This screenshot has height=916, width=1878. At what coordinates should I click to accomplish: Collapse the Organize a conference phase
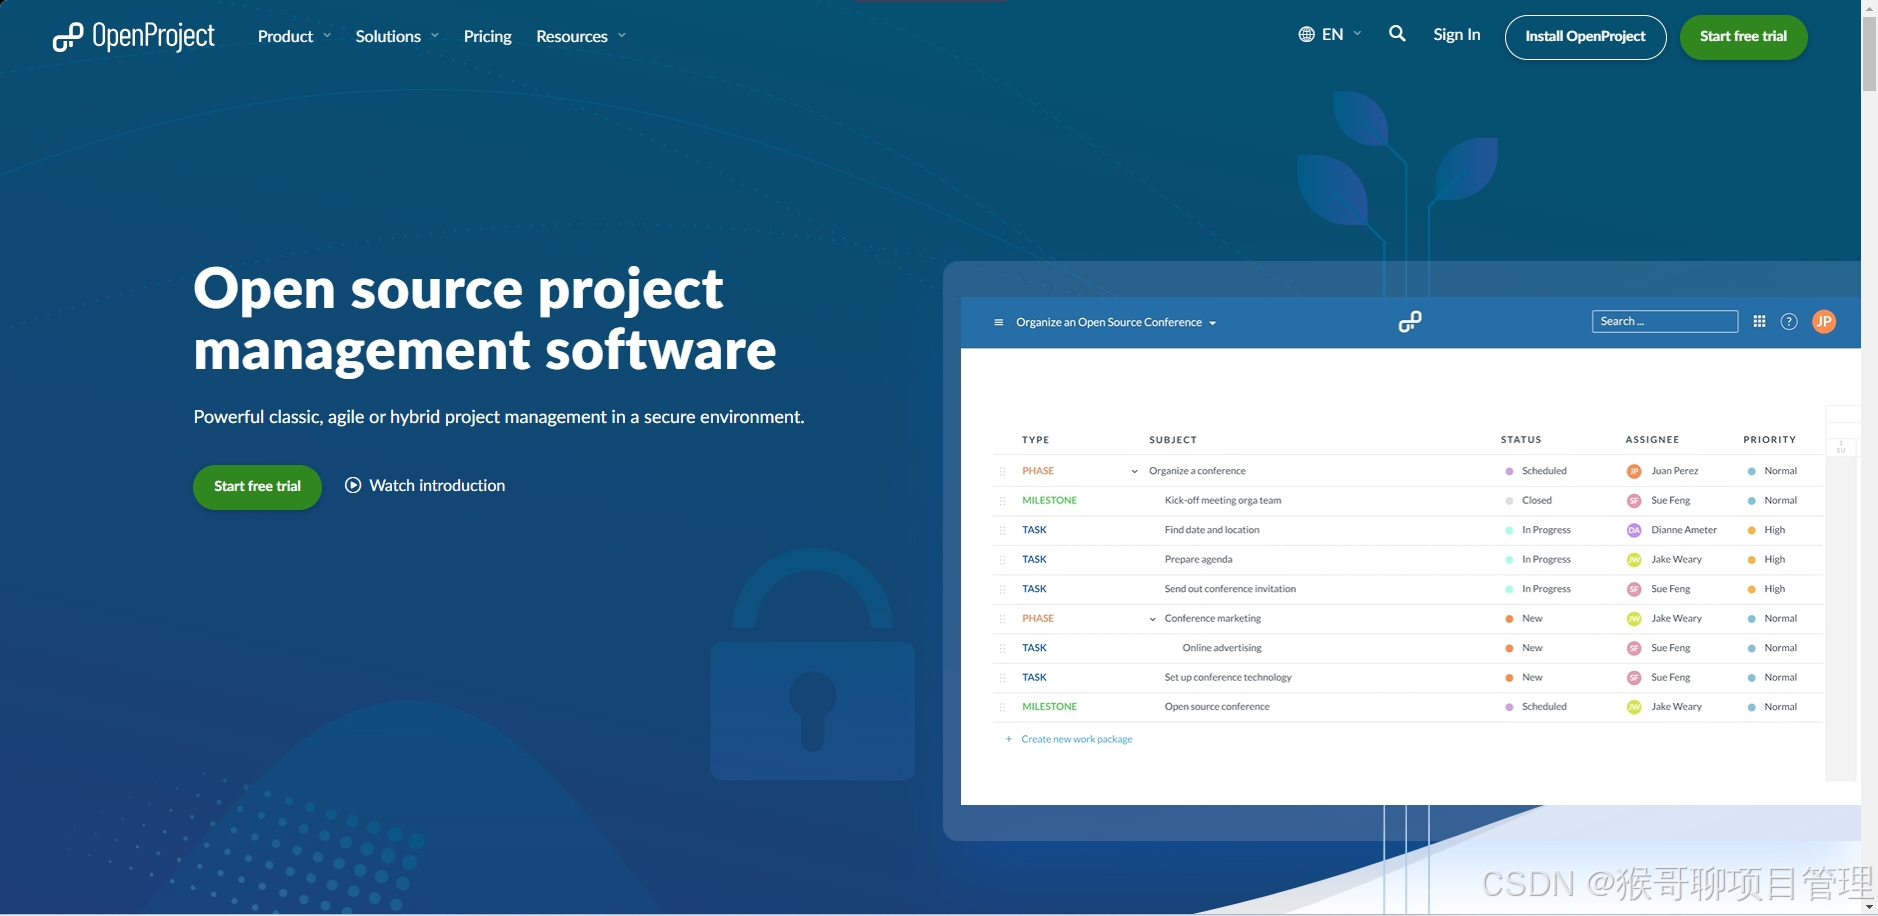[x=1134, y=471]
